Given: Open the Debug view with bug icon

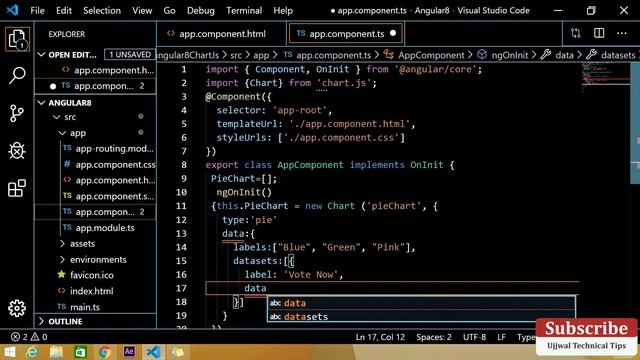Looking at the screenshot, I should [x=17, y=151].
